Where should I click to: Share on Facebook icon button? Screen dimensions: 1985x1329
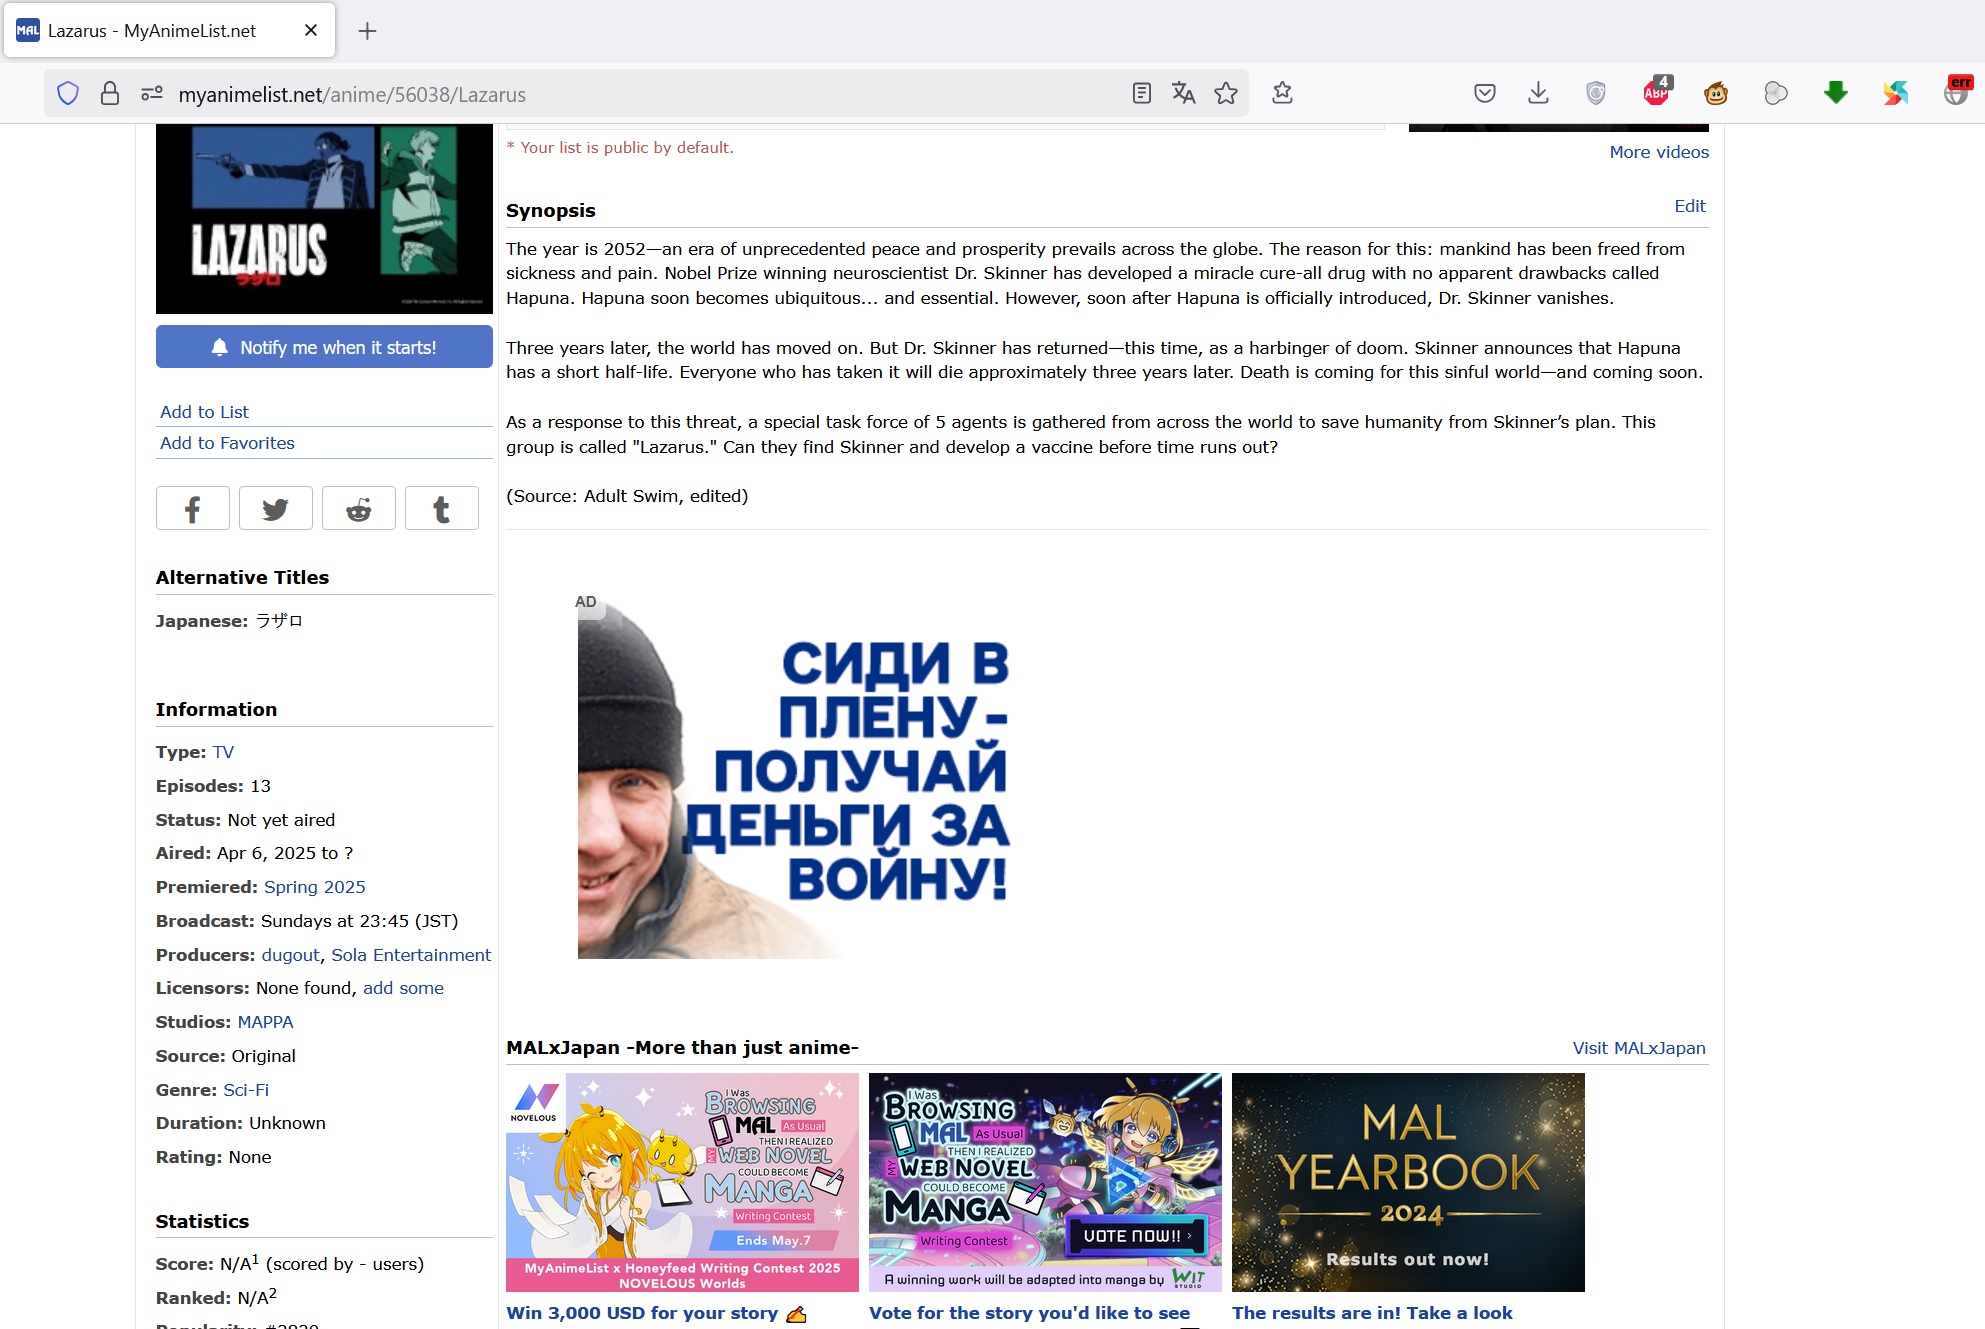click(193, 508)
